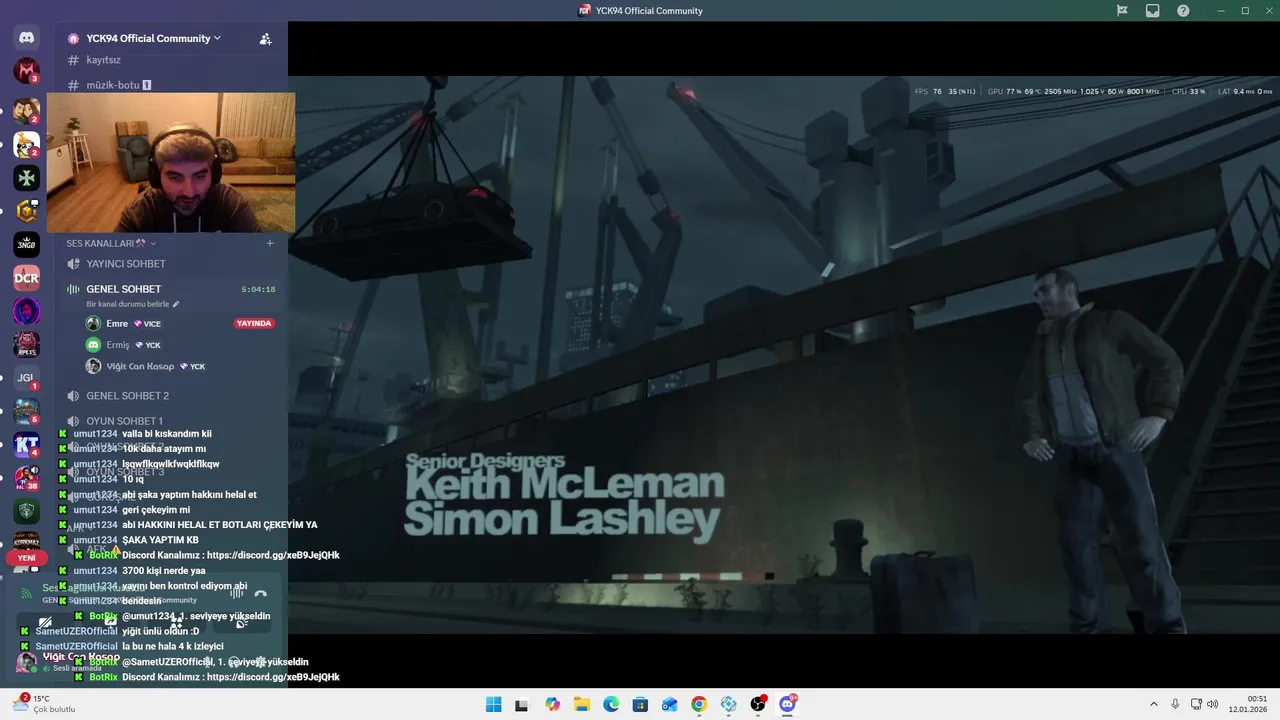Viewport: 1280px width, 720px height.
Task: Open Microsoft Edge from the taskbar
Action: pyautogui.click(x=611, y=705)
